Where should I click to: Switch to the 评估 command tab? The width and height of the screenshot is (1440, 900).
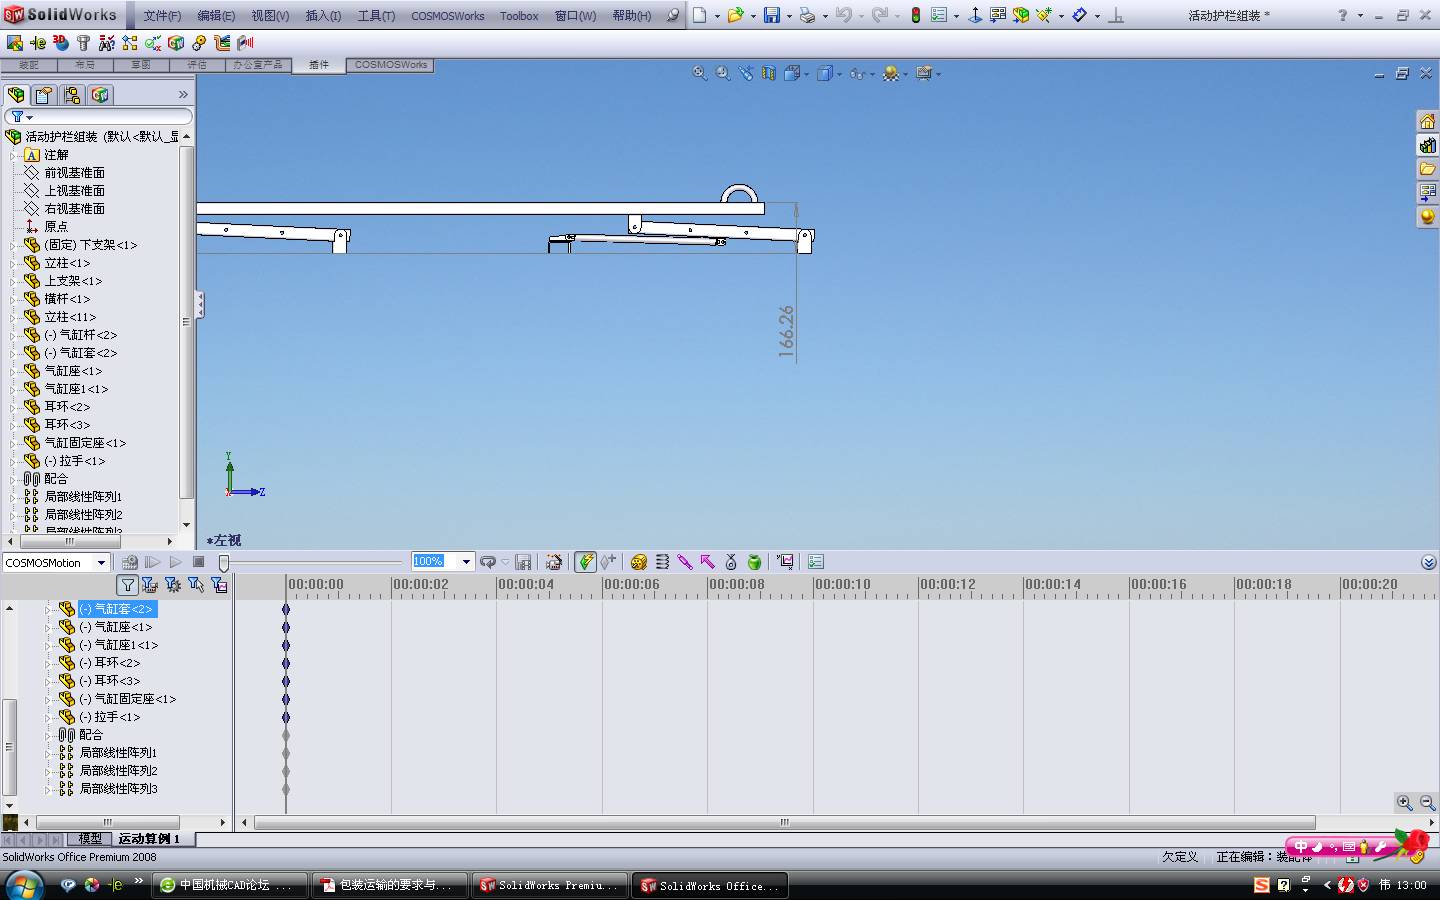(x=197, y=65)
